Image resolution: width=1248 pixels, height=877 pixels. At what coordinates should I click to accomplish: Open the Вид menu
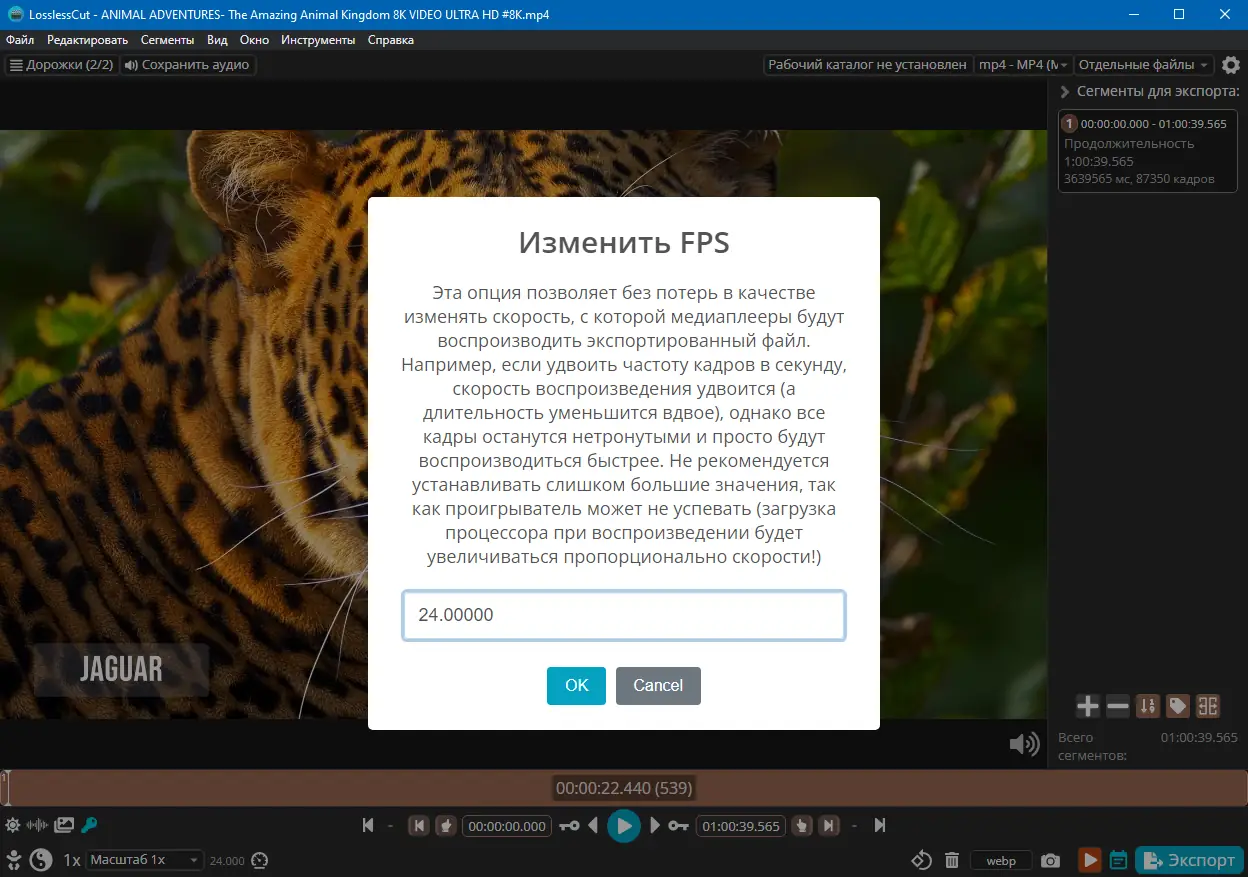pyautogui.click(x=217, y=40)
